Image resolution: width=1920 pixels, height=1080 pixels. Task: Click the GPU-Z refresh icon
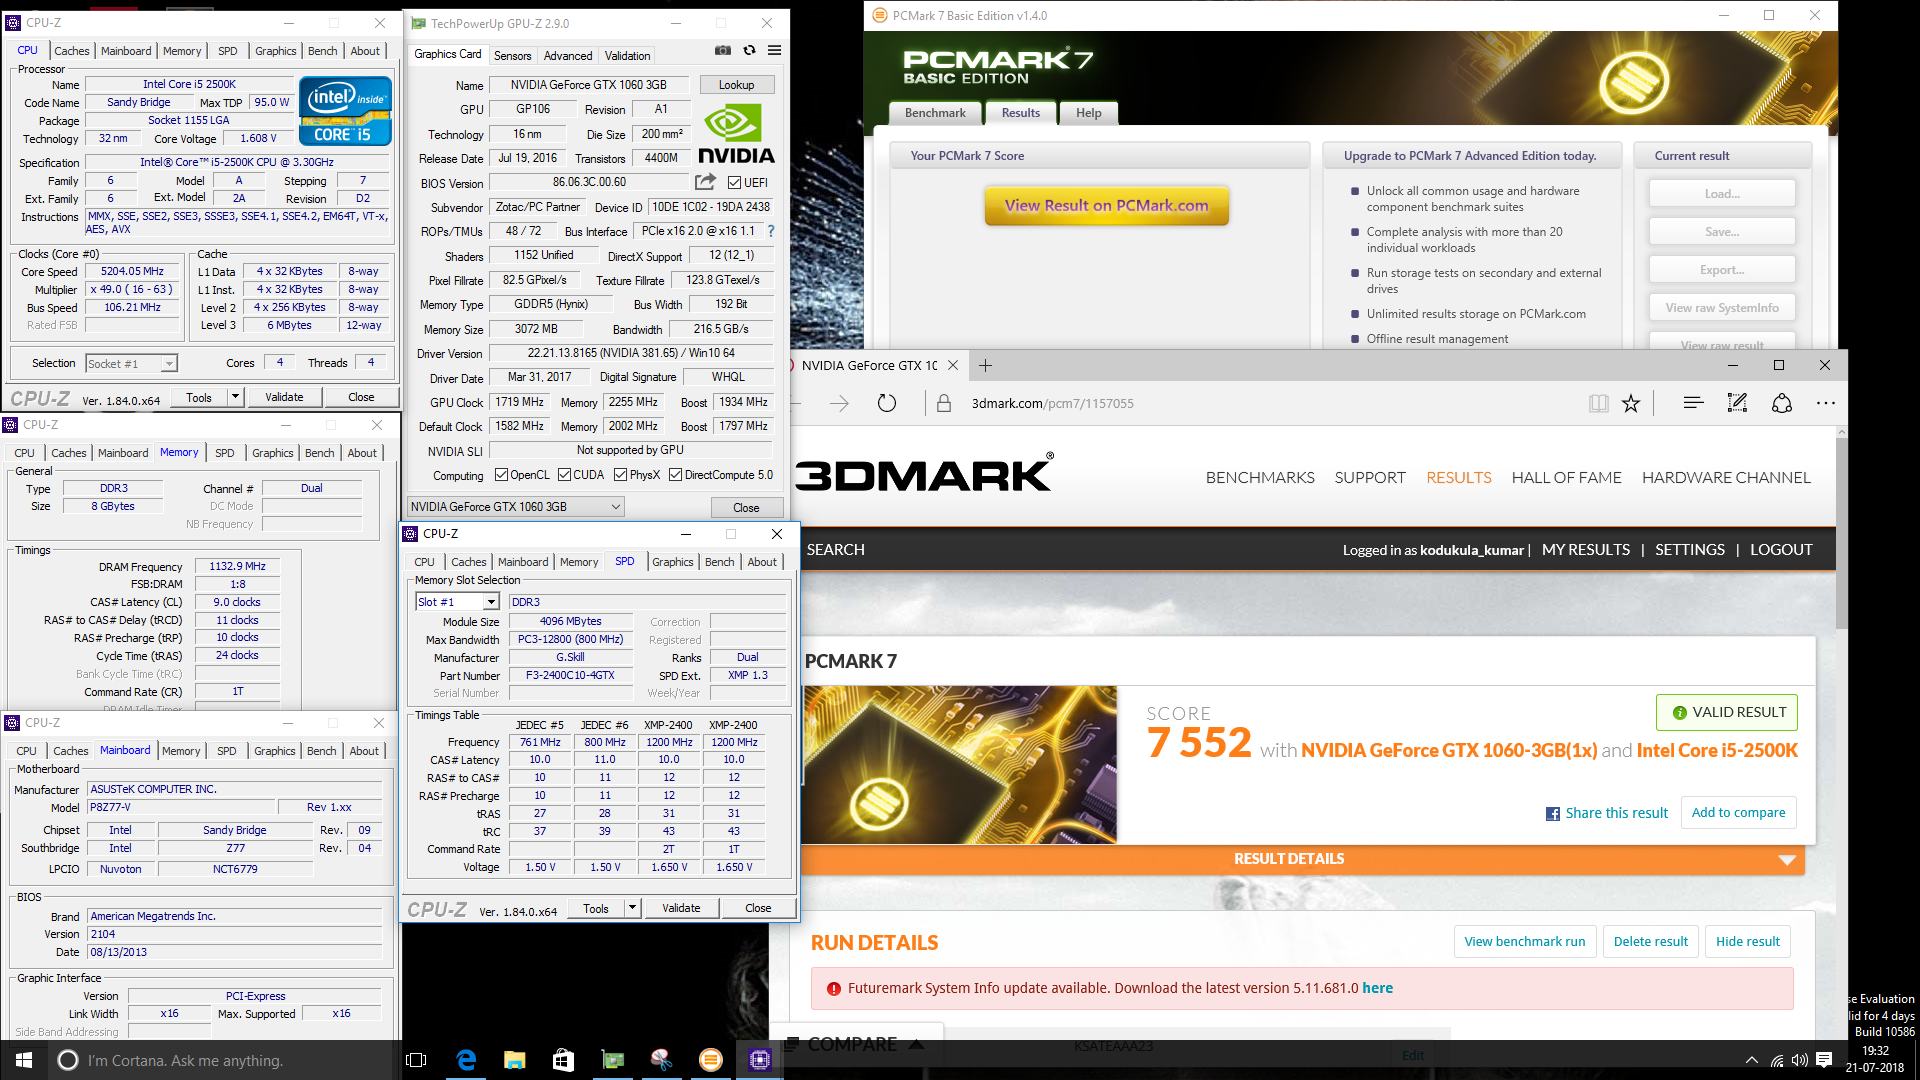[x=749, y=50]
